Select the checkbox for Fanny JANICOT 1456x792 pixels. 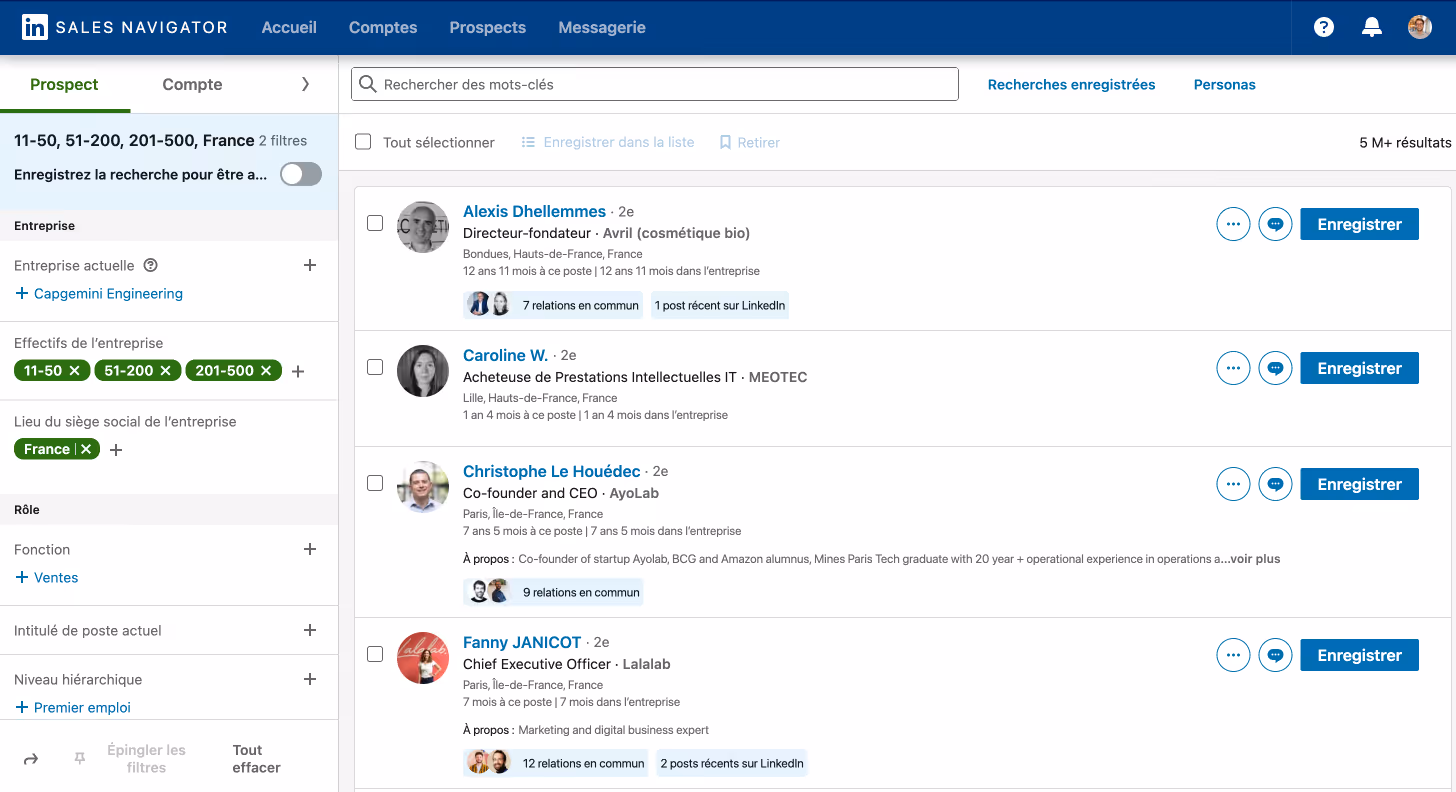point(375,654)
